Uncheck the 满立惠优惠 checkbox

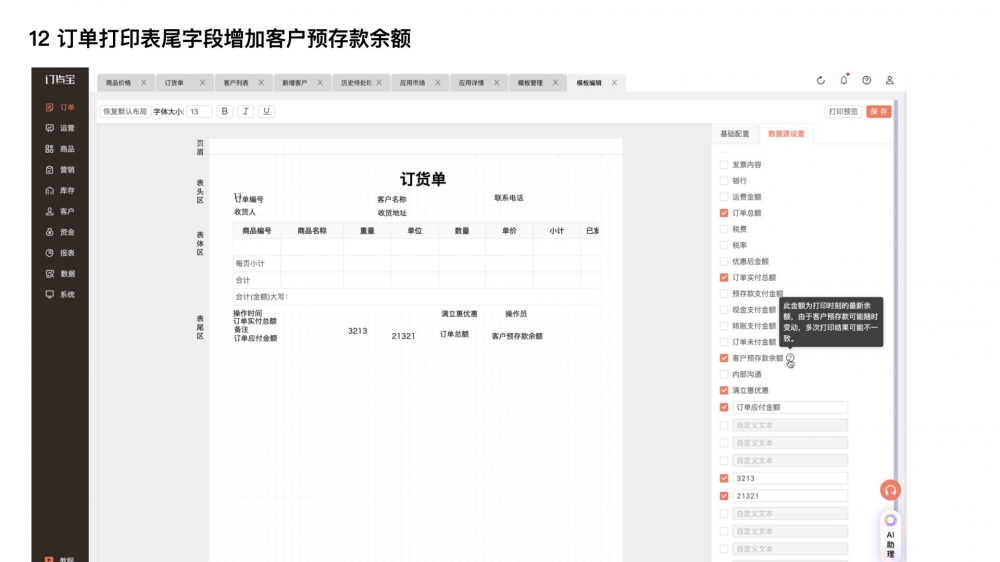pos(724,390)
